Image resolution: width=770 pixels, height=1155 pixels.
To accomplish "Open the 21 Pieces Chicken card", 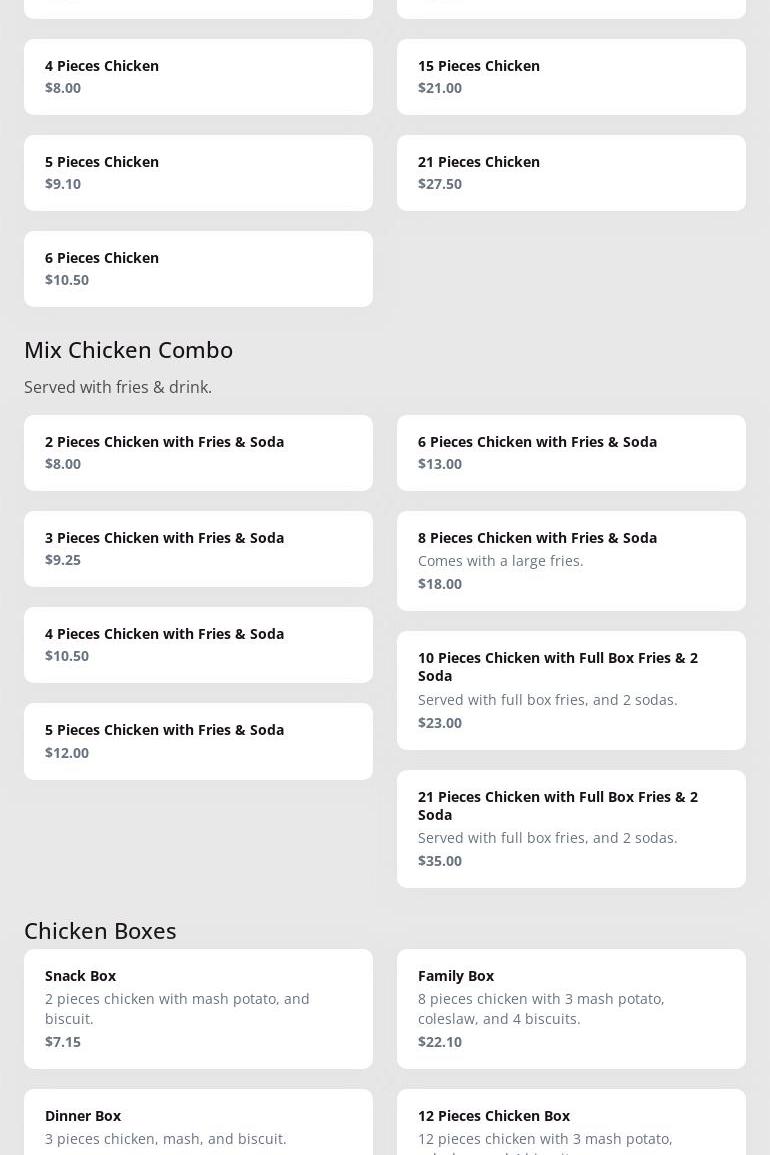I will click(571, 173).
